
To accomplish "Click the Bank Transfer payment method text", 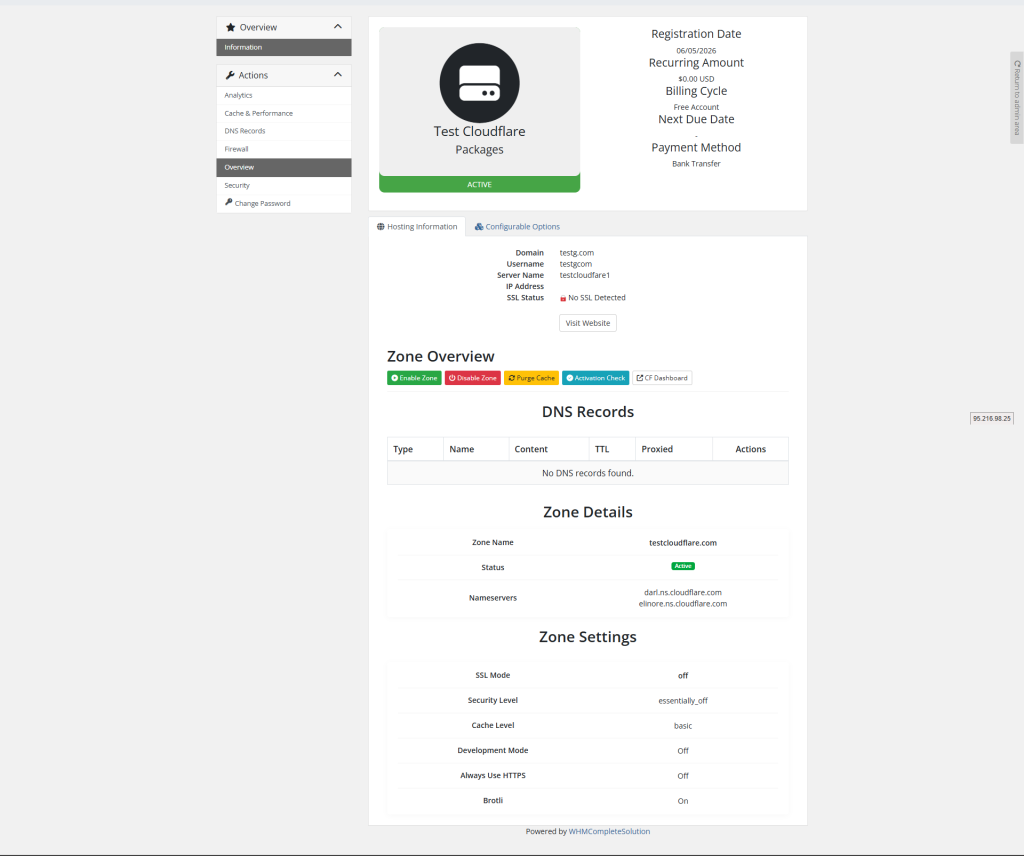I will (x=696, y=164).
